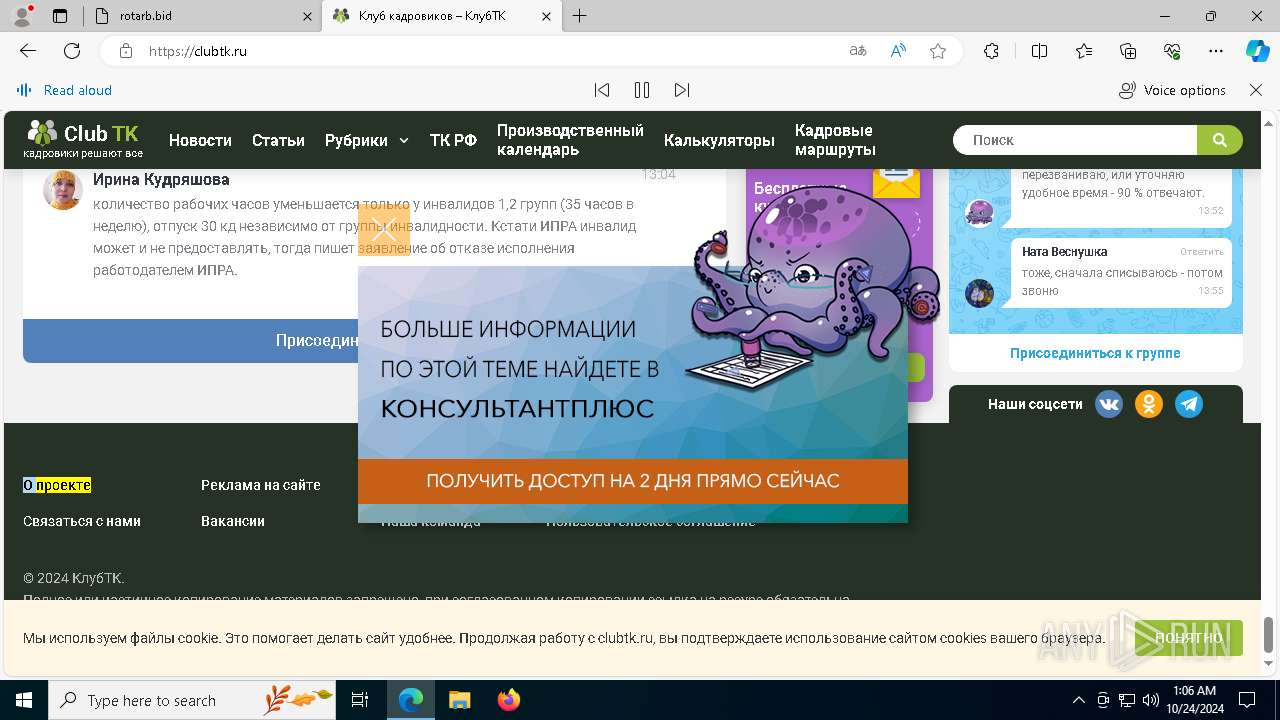Click the Поиск search field
The width and height of the screenshot is (1280, 720).
tap(1075, 140)
